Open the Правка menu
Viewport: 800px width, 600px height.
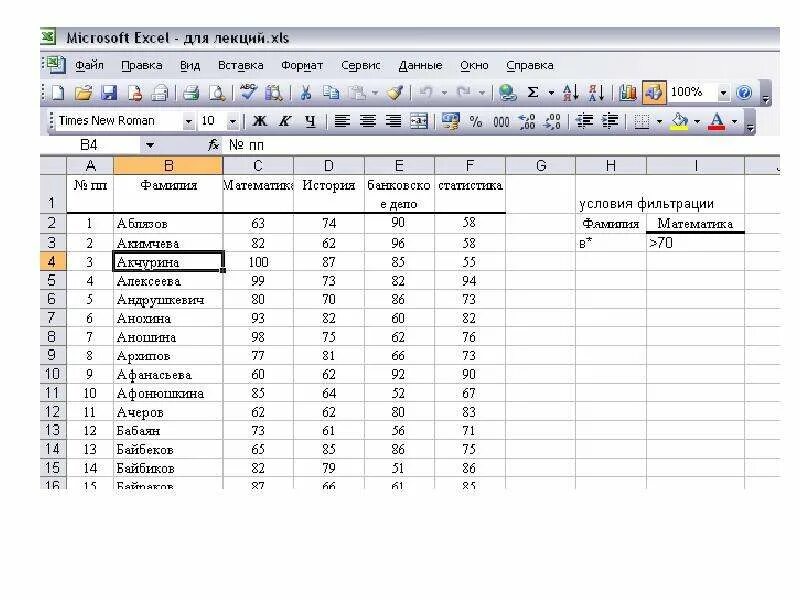[142, 65]
